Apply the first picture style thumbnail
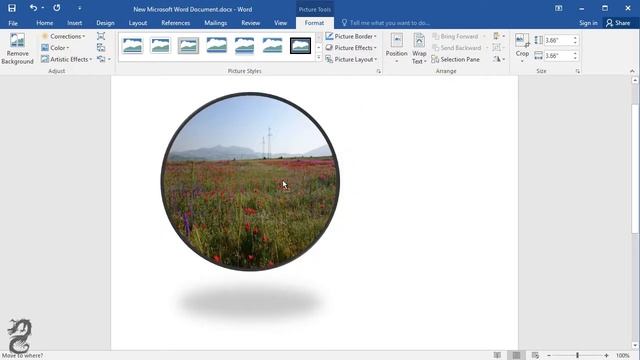Image resolution: width=640 pixels, height=360 pixels. (x=133, y=46)
